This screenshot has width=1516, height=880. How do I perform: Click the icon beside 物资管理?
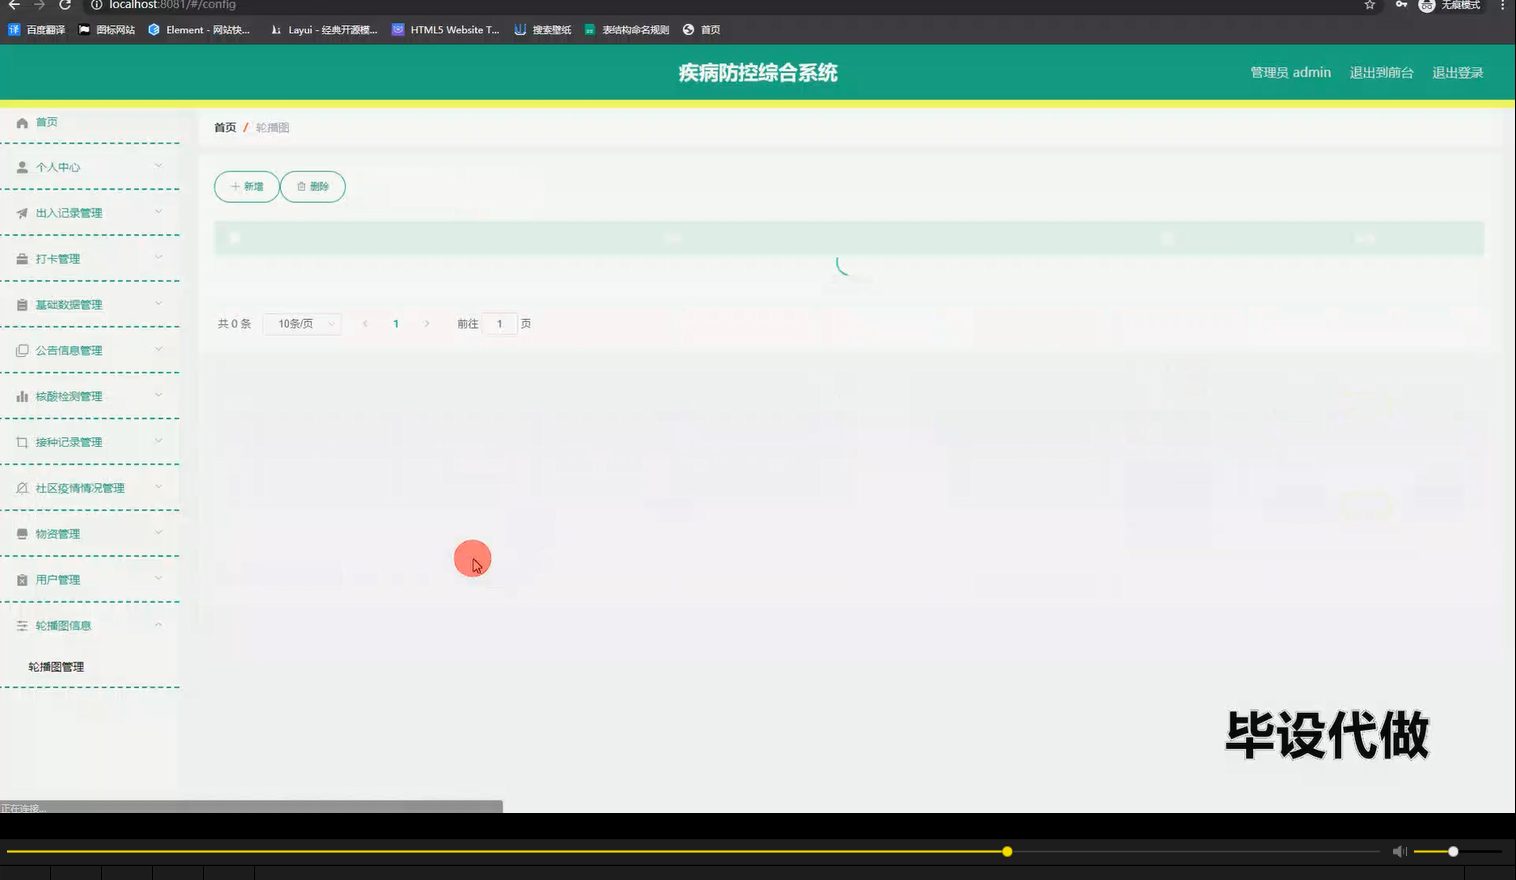[x=22, y=534]
